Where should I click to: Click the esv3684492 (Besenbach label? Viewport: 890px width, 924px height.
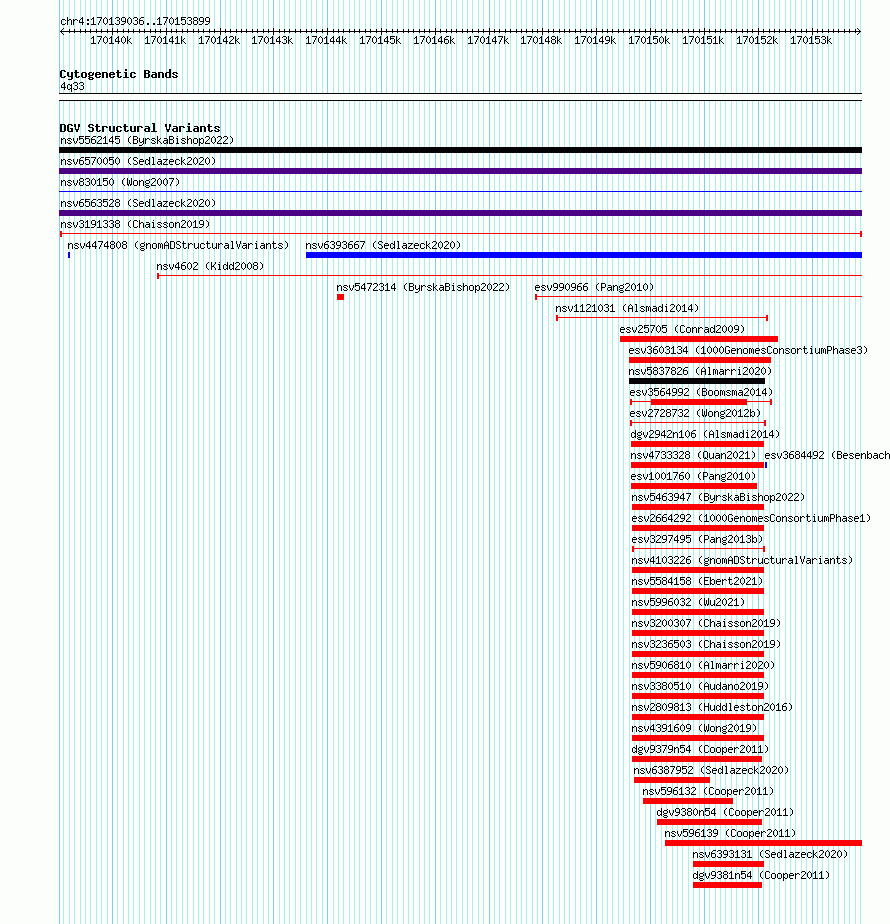click(x=827, y=456)
